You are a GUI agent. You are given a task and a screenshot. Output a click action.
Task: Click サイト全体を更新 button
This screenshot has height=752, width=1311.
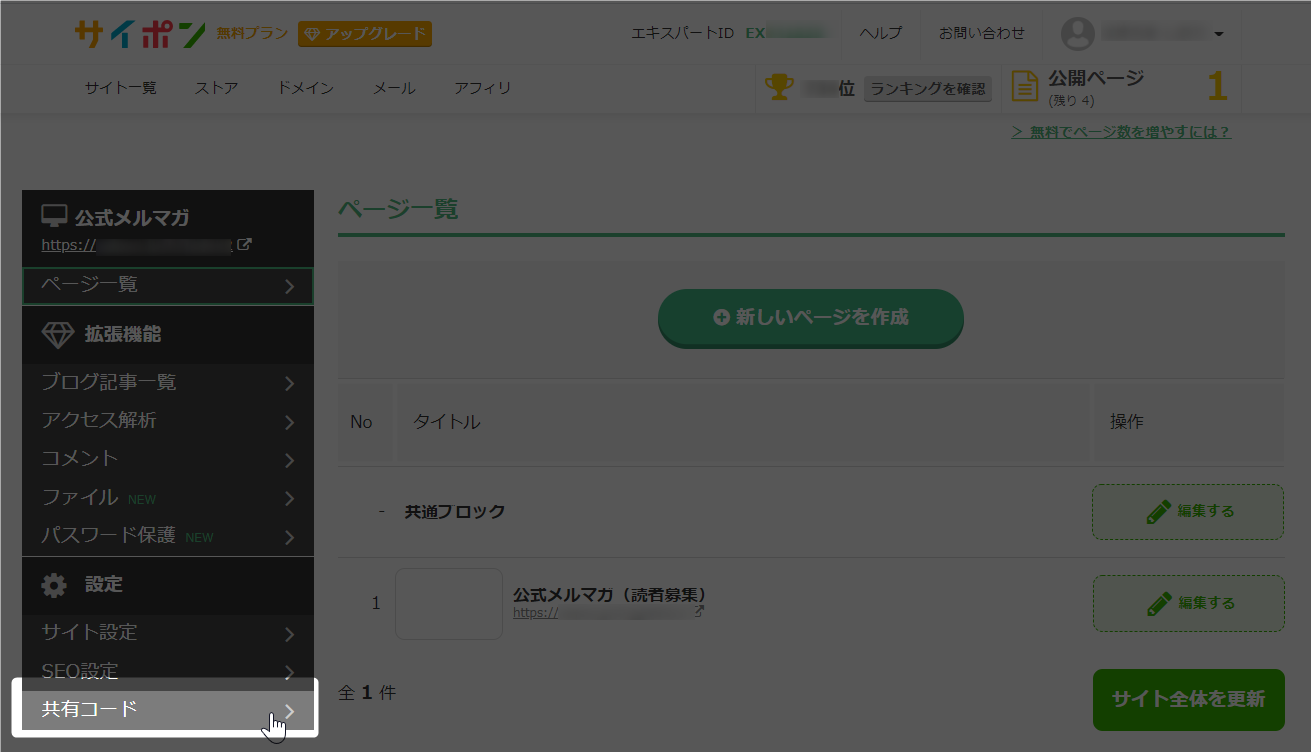[x=1188, y=699]
